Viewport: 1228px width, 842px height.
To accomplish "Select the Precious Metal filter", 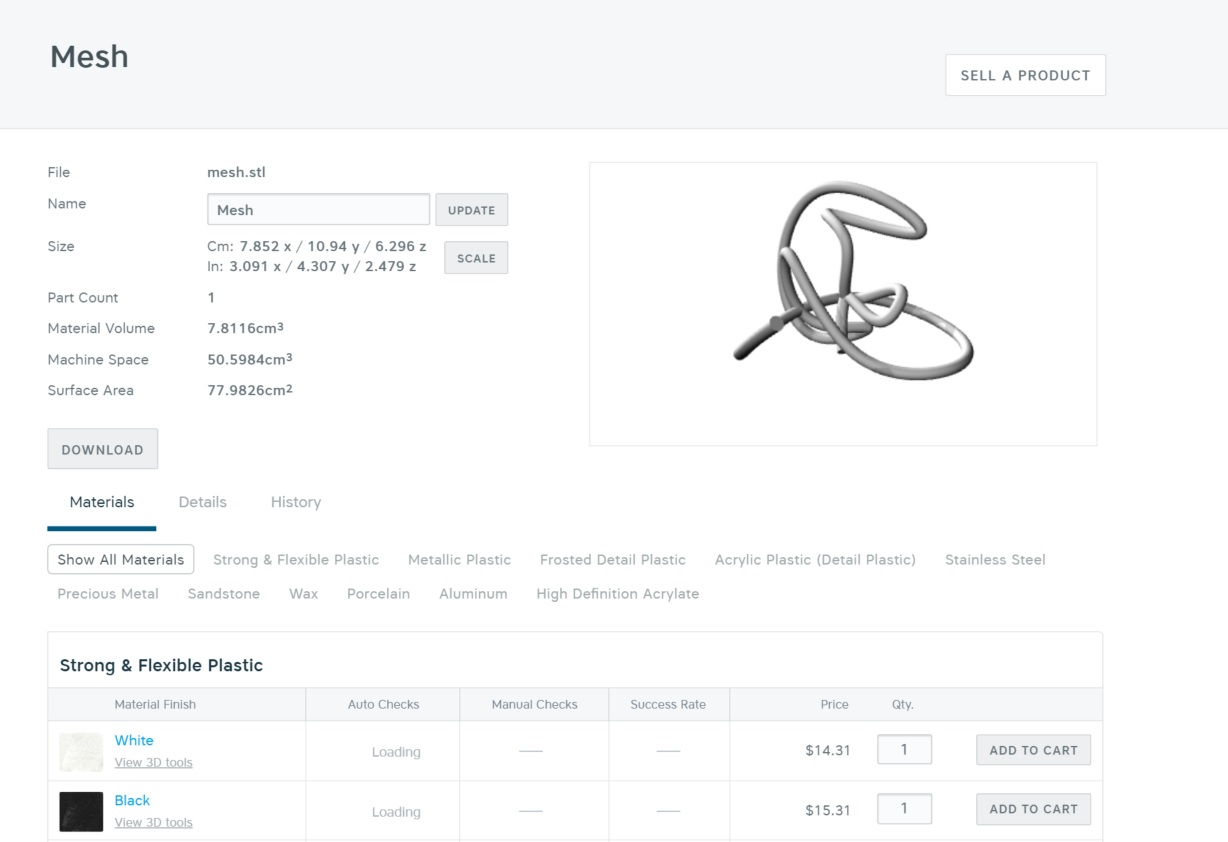I will point(108,594).
